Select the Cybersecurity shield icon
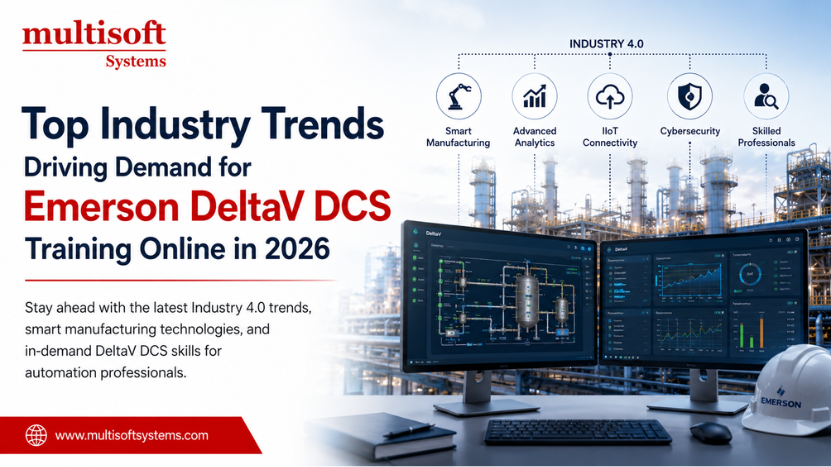 689,96
